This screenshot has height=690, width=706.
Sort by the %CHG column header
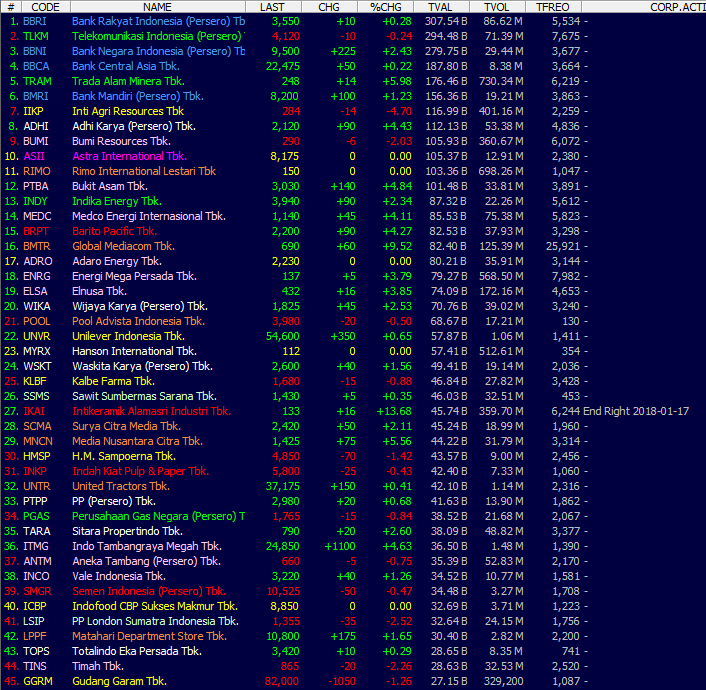[x=385, y=7]
